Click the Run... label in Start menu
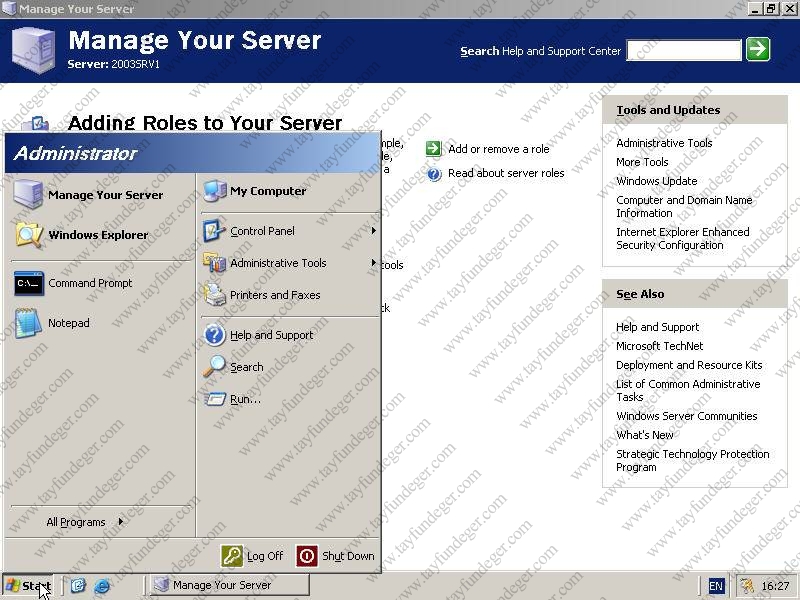This screenshot has height=600, width=800. pos(245,399)
